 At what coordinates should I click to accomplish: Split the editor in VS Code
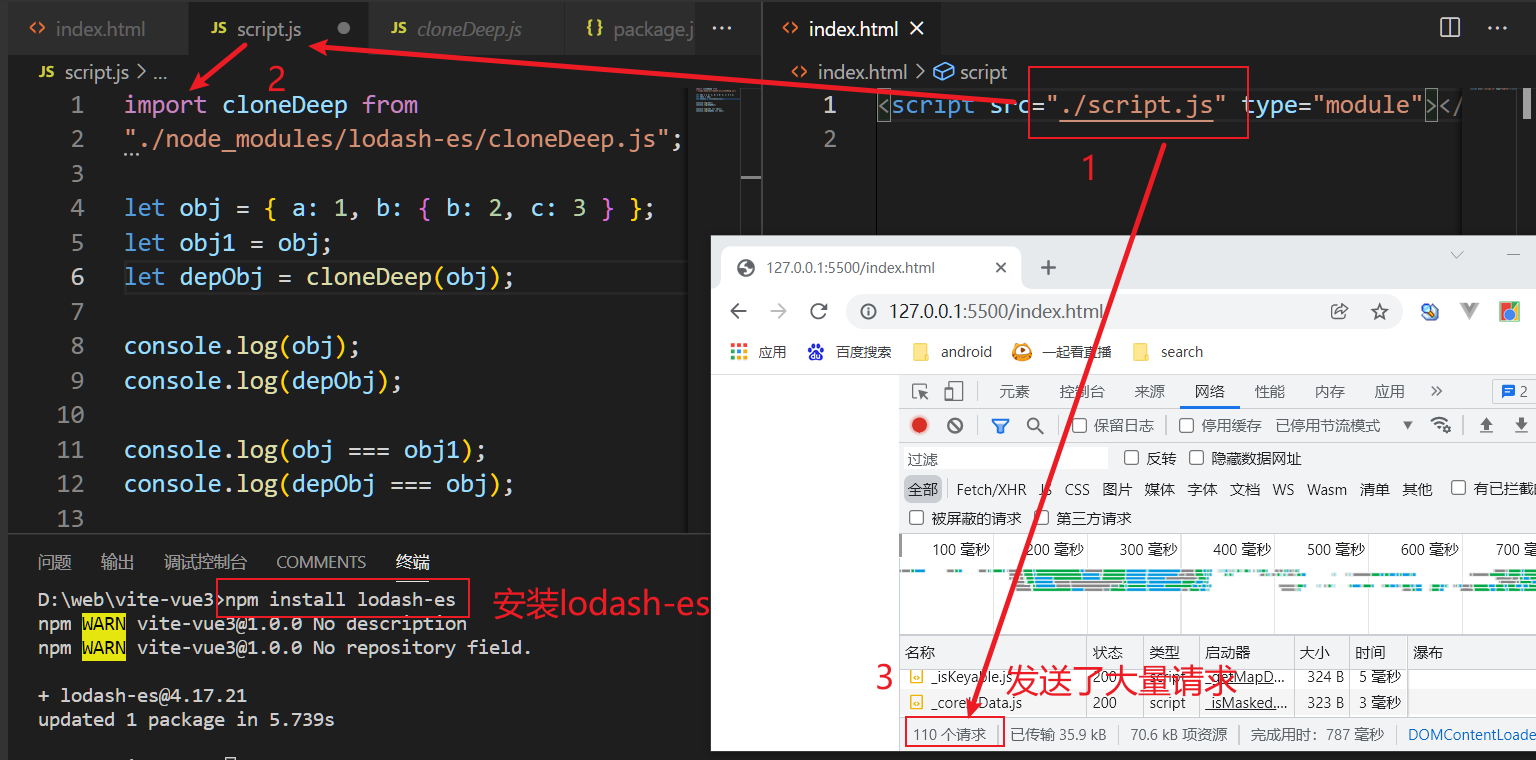[x=1449, y=28]
